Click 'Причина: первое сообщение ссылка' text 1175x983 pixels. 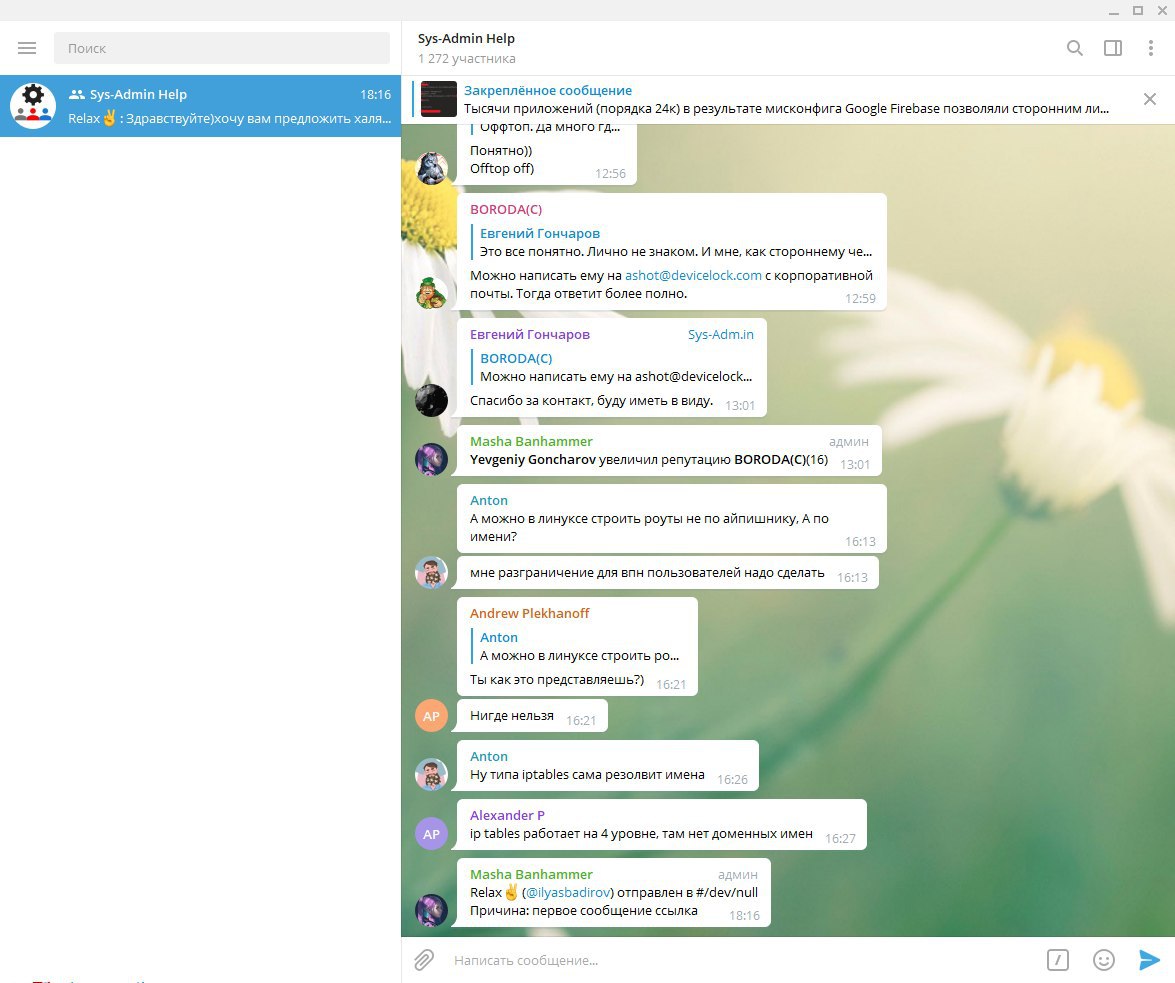584,910
